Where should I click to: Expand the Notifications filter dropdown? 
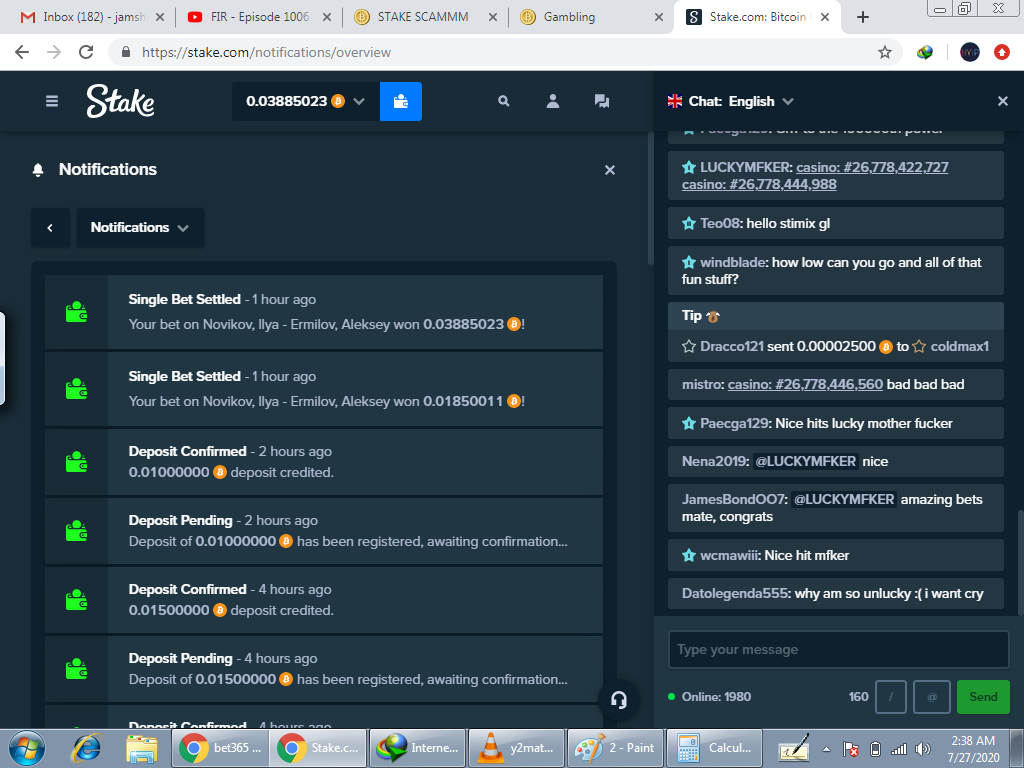tap(140, 227)
